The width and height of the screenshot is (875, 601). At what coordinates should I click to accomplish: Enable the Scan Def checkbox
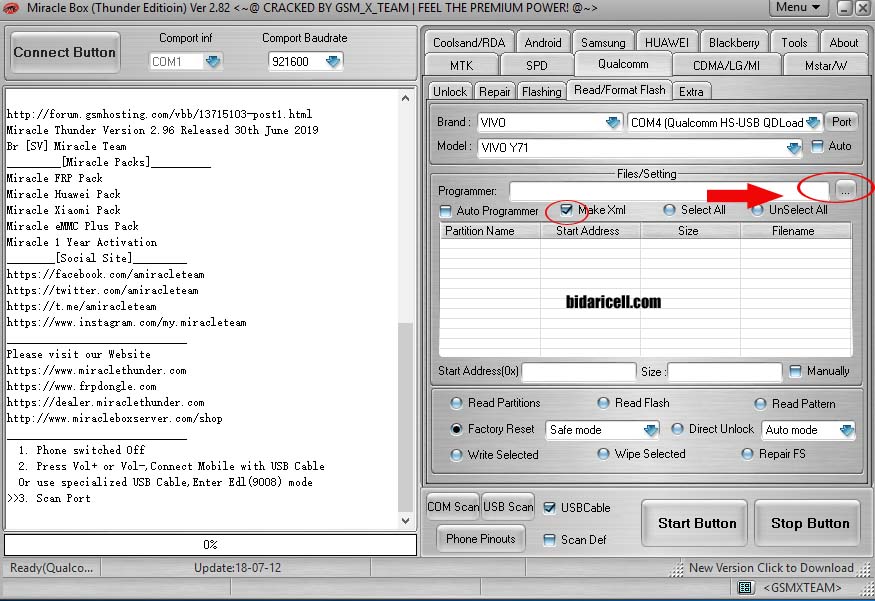(x=549, y=540)
